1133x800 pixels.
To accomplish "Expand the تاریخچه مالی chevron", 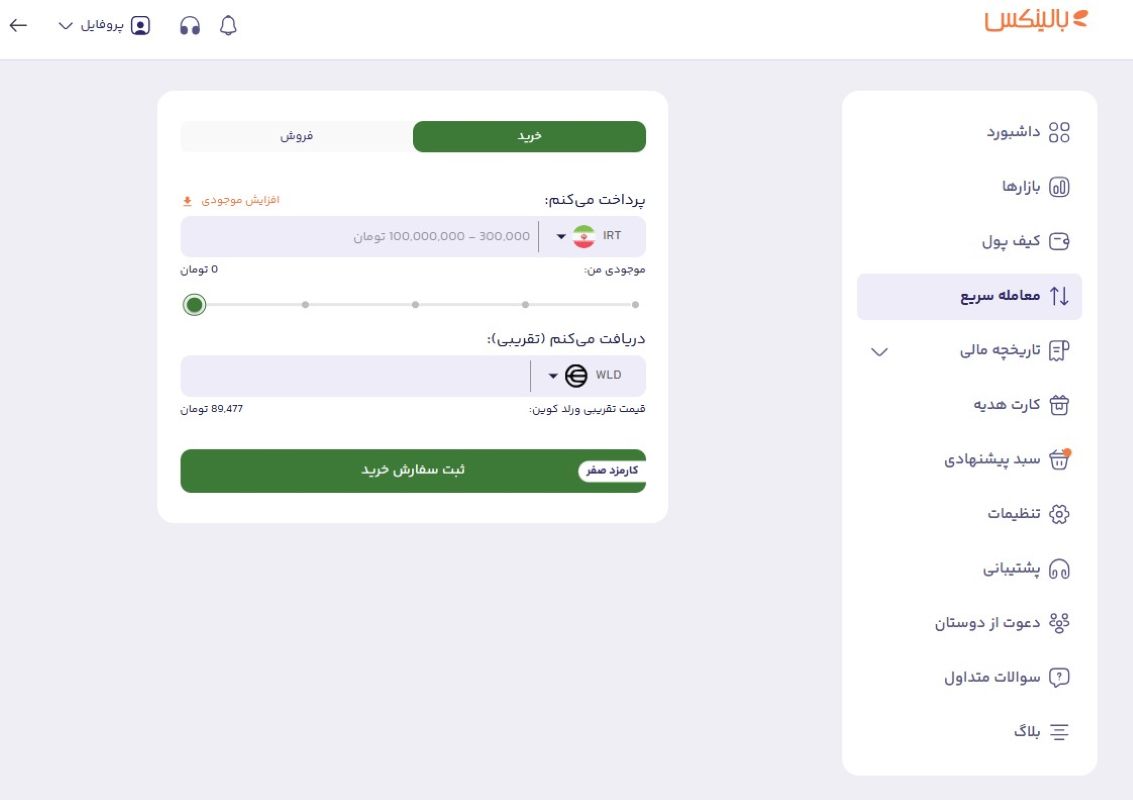I will (878, 352).
